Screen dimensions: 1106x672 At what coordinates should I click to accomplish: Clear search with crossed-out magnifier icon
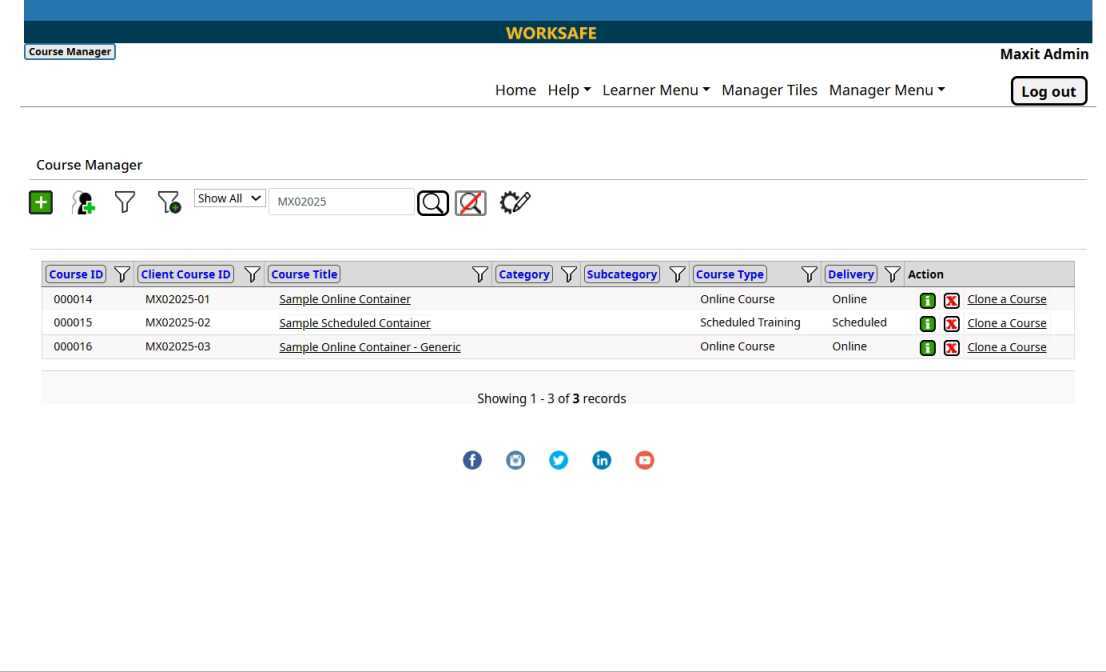(470, 202)
